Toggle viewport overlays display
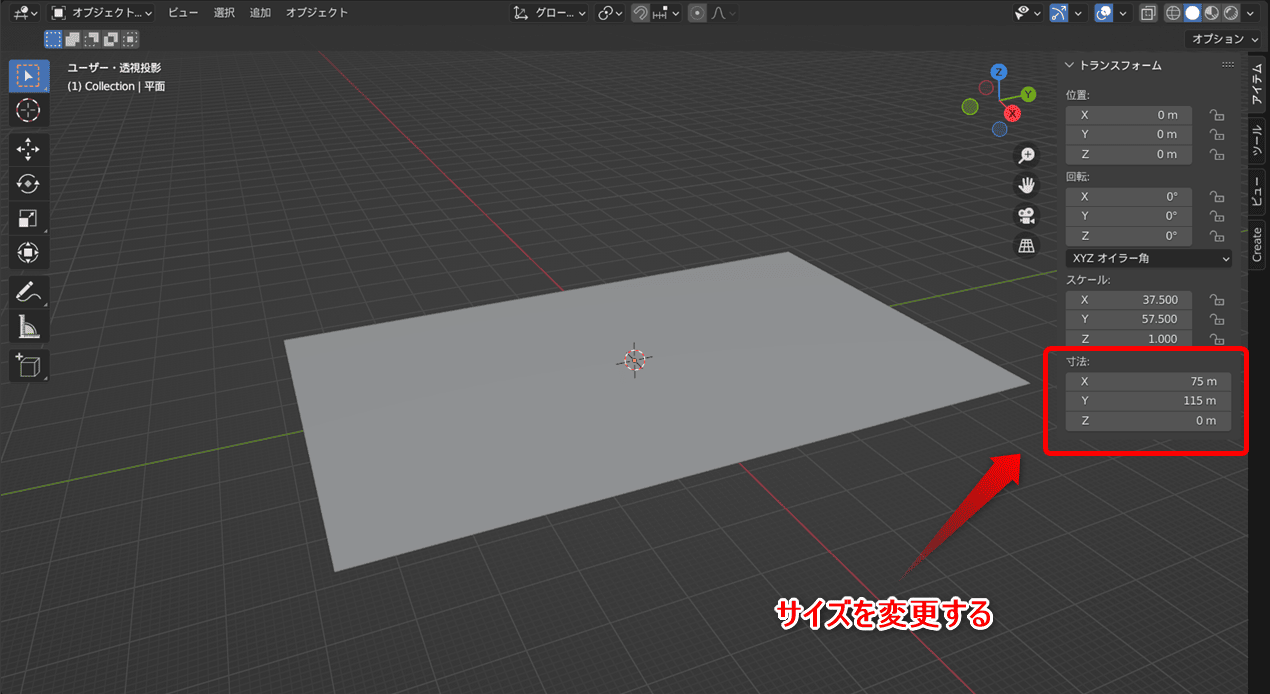The width and height of the screenshot is (1270, 694). (x=1103, y=13)
